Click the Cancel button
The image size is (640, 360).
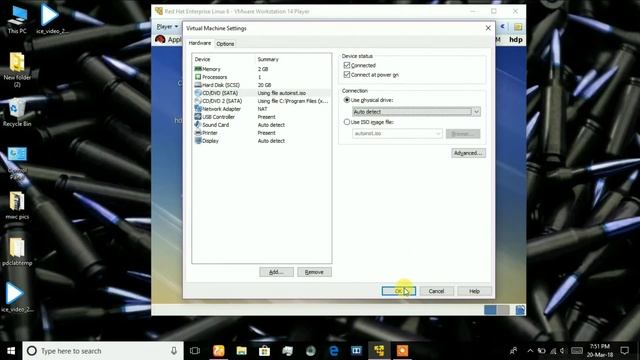click(436, 291)
